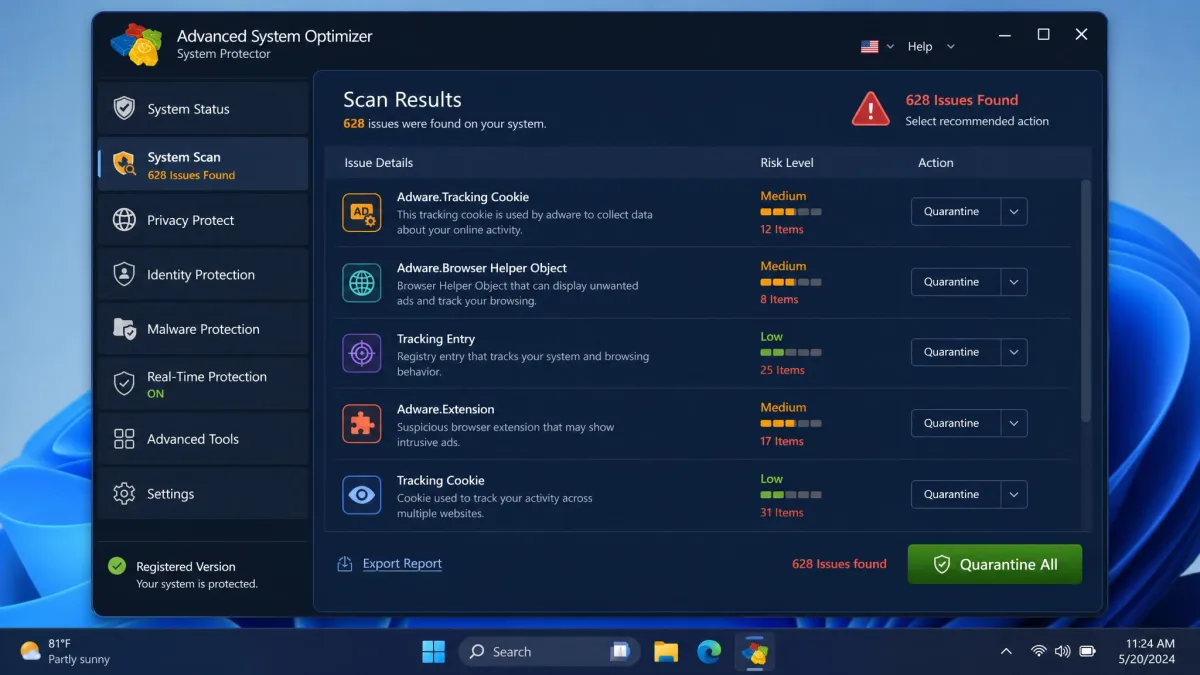Click the Privacy Protect globe icon
Screen dimensions: 1200x675
point(124,220)
